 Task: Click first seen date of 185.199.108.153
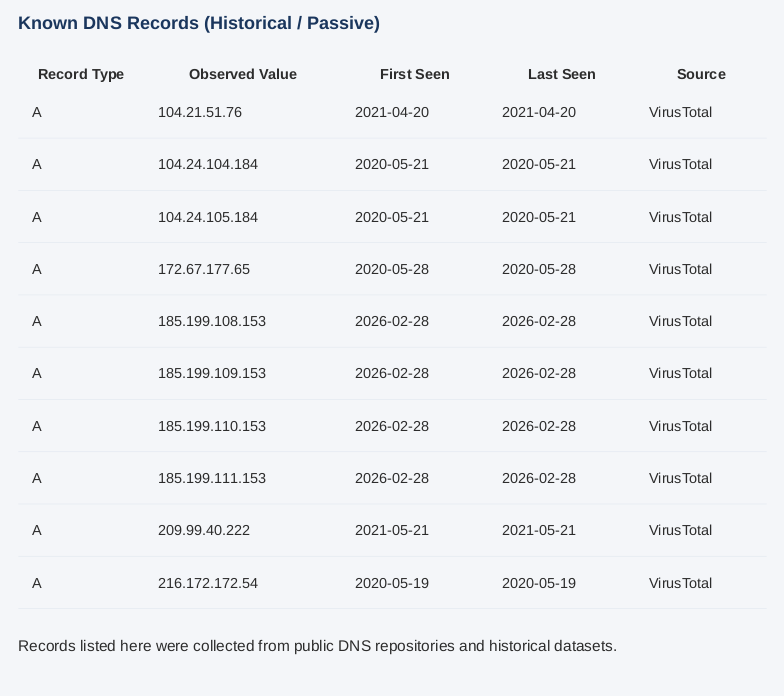pos(392,321)
